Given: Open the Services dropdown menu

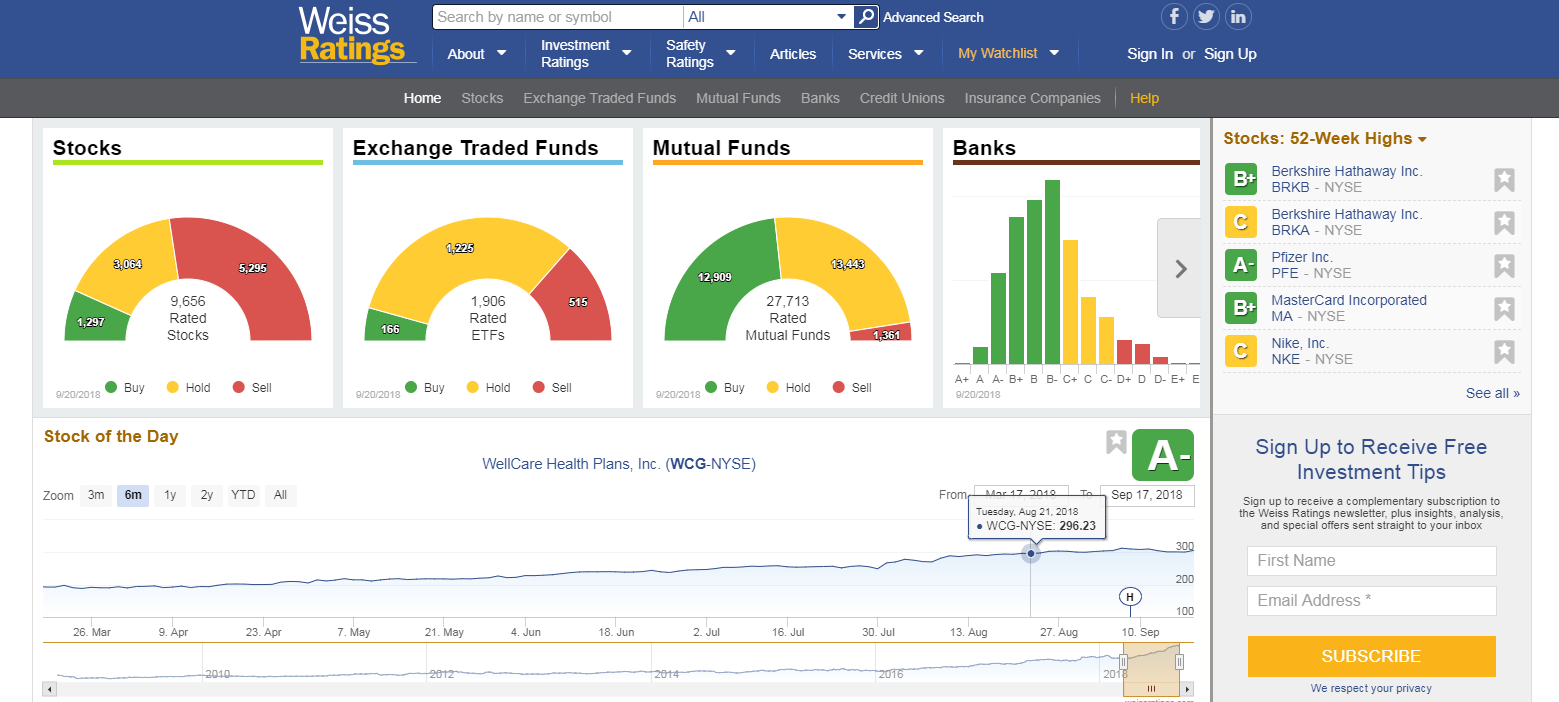Looking at the screenshot, I should pos(884,54).
